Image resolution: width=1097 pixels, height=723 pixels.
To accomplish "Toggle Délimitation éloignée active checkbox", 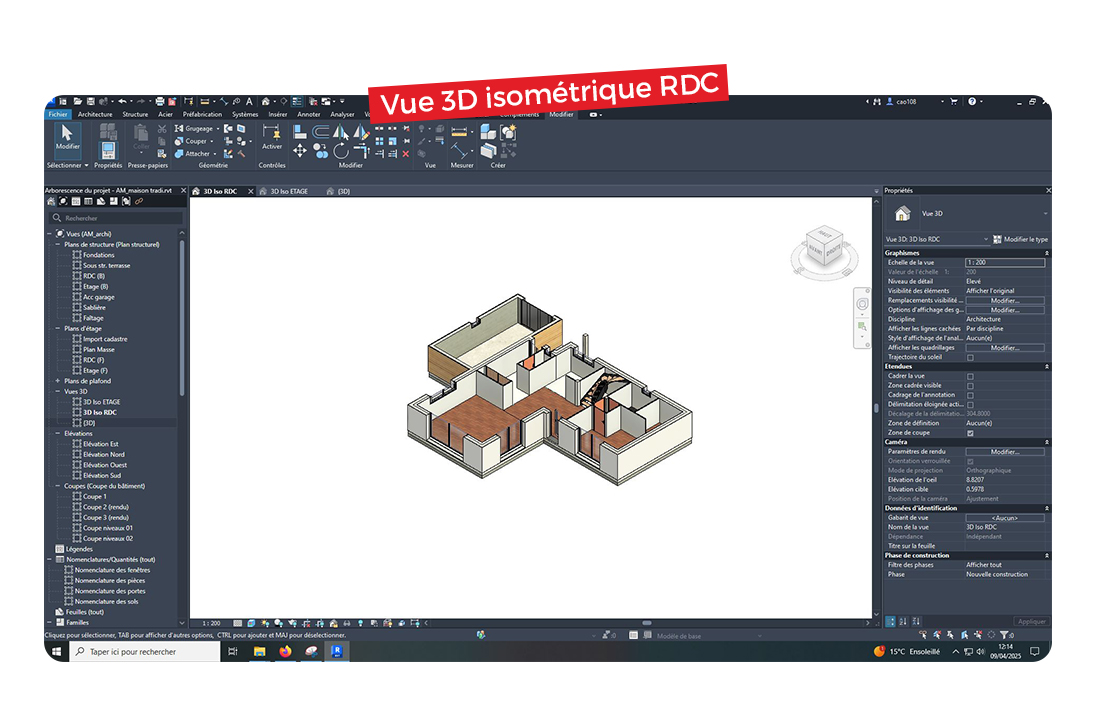I will coord(970,405).
